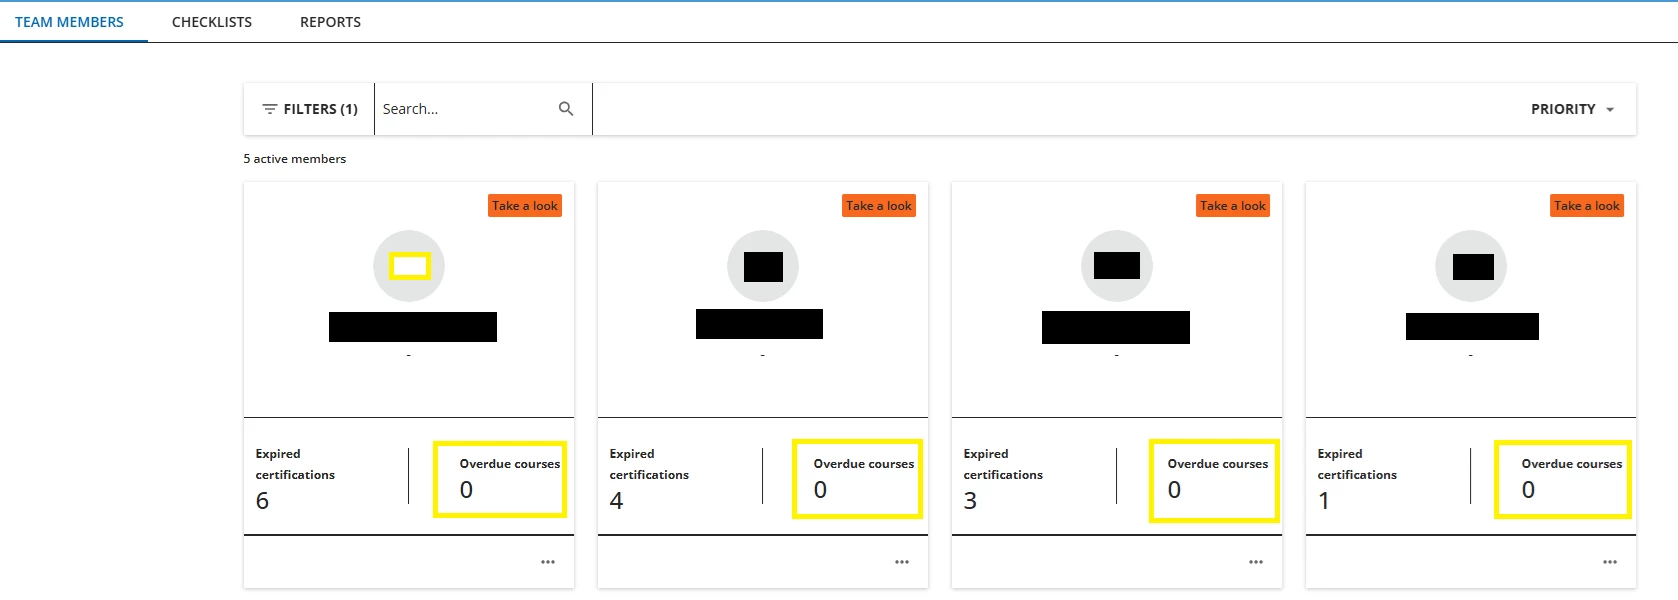Screen dimensions: 1678x600
Task: Open the more options menu on the 3 expired certifications card
Action: point(1256,562)
